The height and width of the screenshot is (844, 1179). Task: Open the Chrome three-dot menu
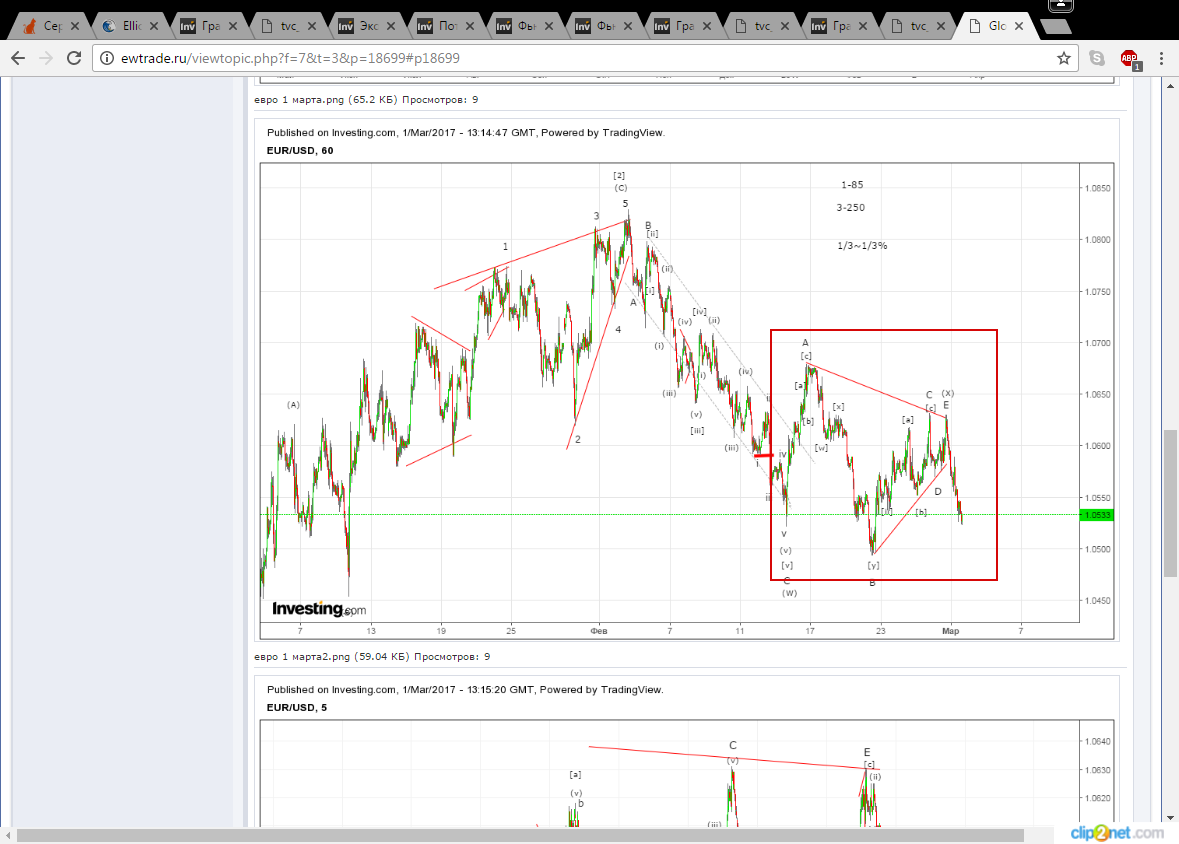pos(1162,58)
